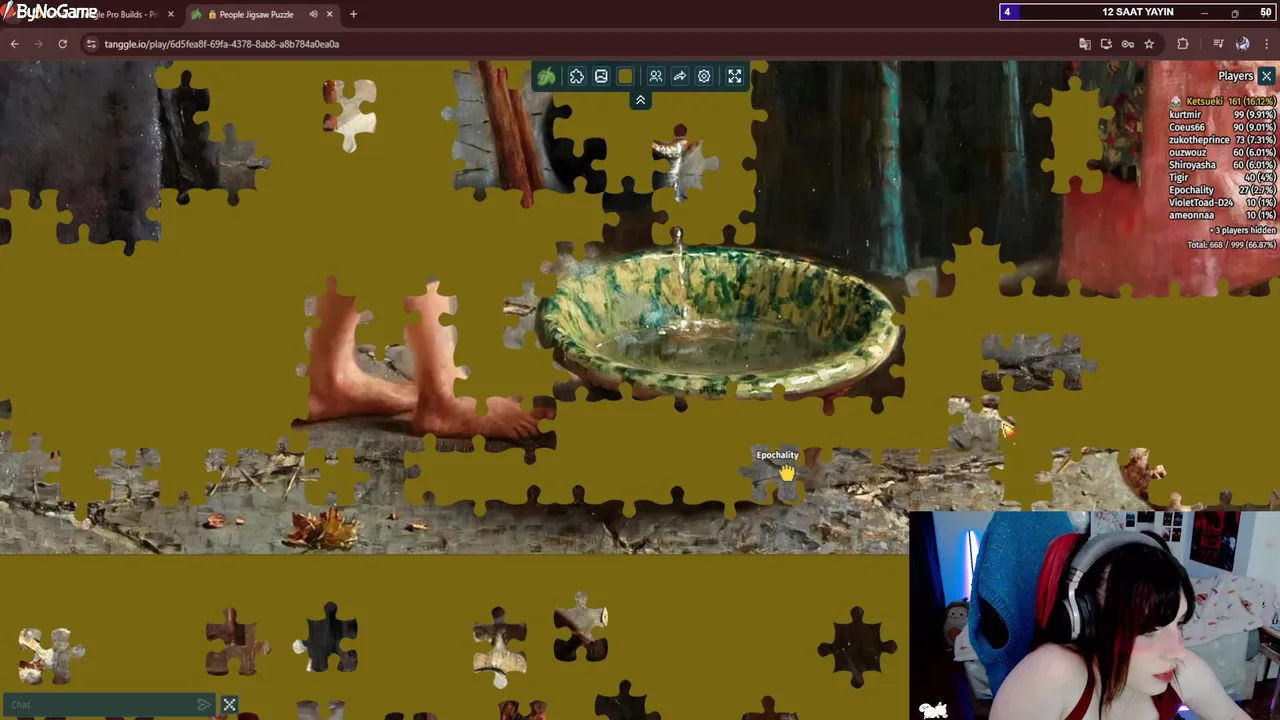Click '3 players hidden' text
Viewport: 1280px width, 720px height.
(x=1242, y=231)
